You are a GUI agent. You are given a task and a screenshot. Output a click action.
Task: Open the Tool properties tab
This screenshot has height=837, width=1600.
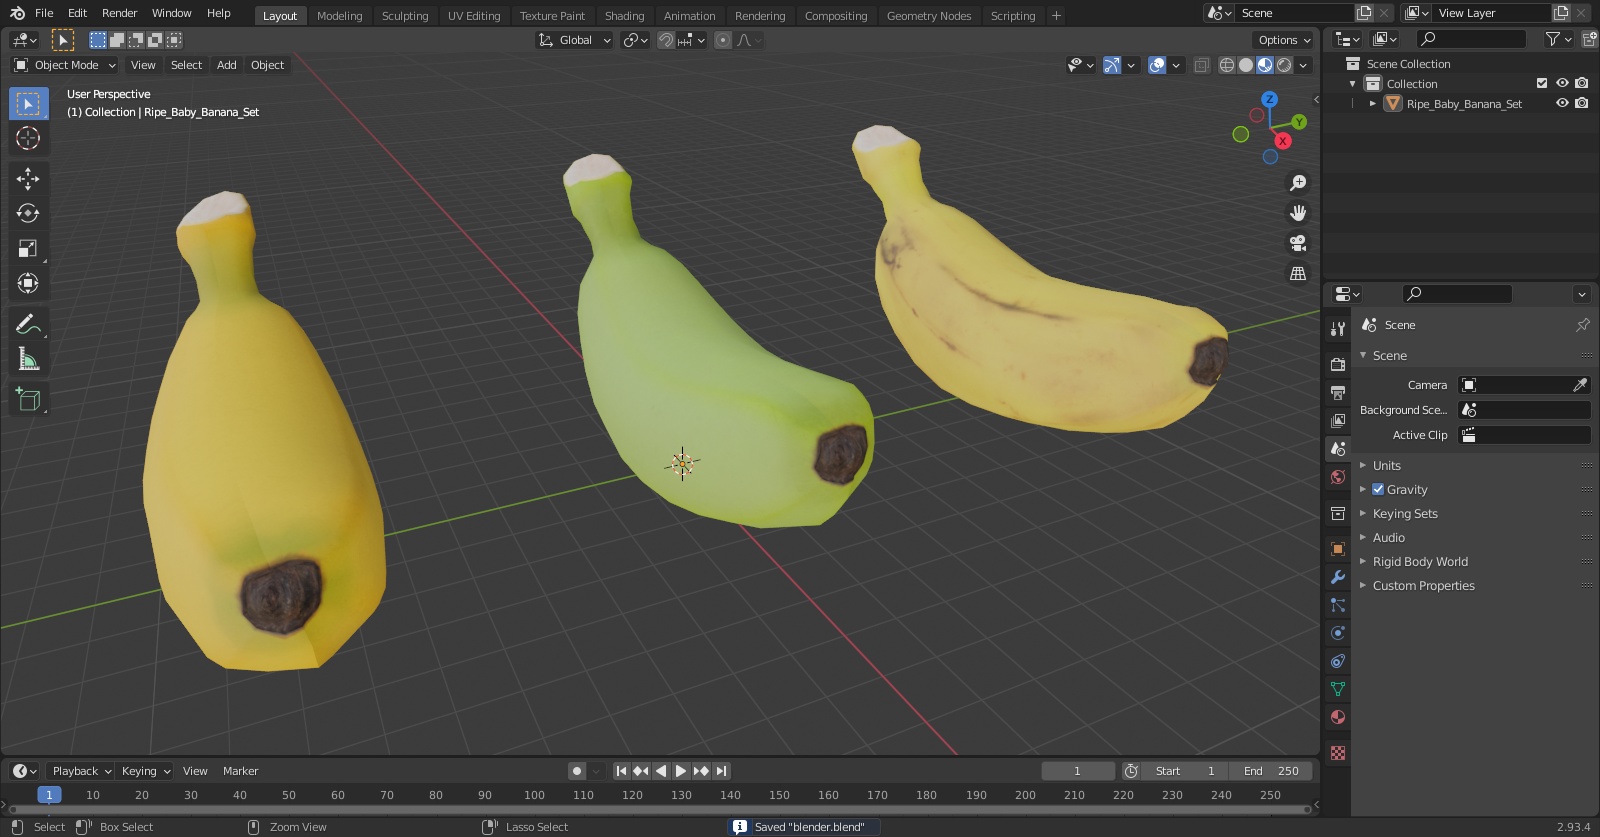[x=1337, y=329]
